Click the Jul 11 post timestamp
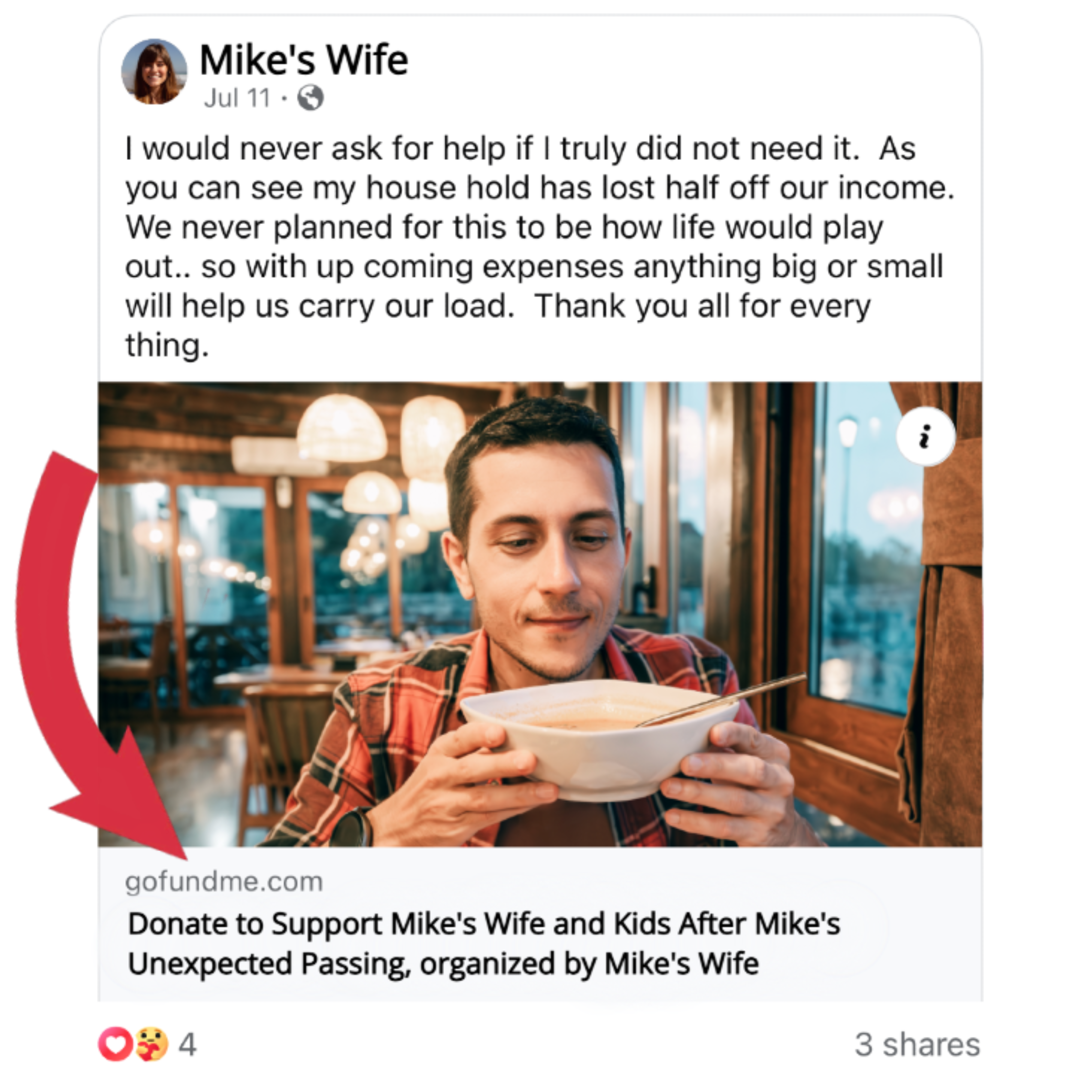Screen dimensions: 1080x1080 pos(237,98)
